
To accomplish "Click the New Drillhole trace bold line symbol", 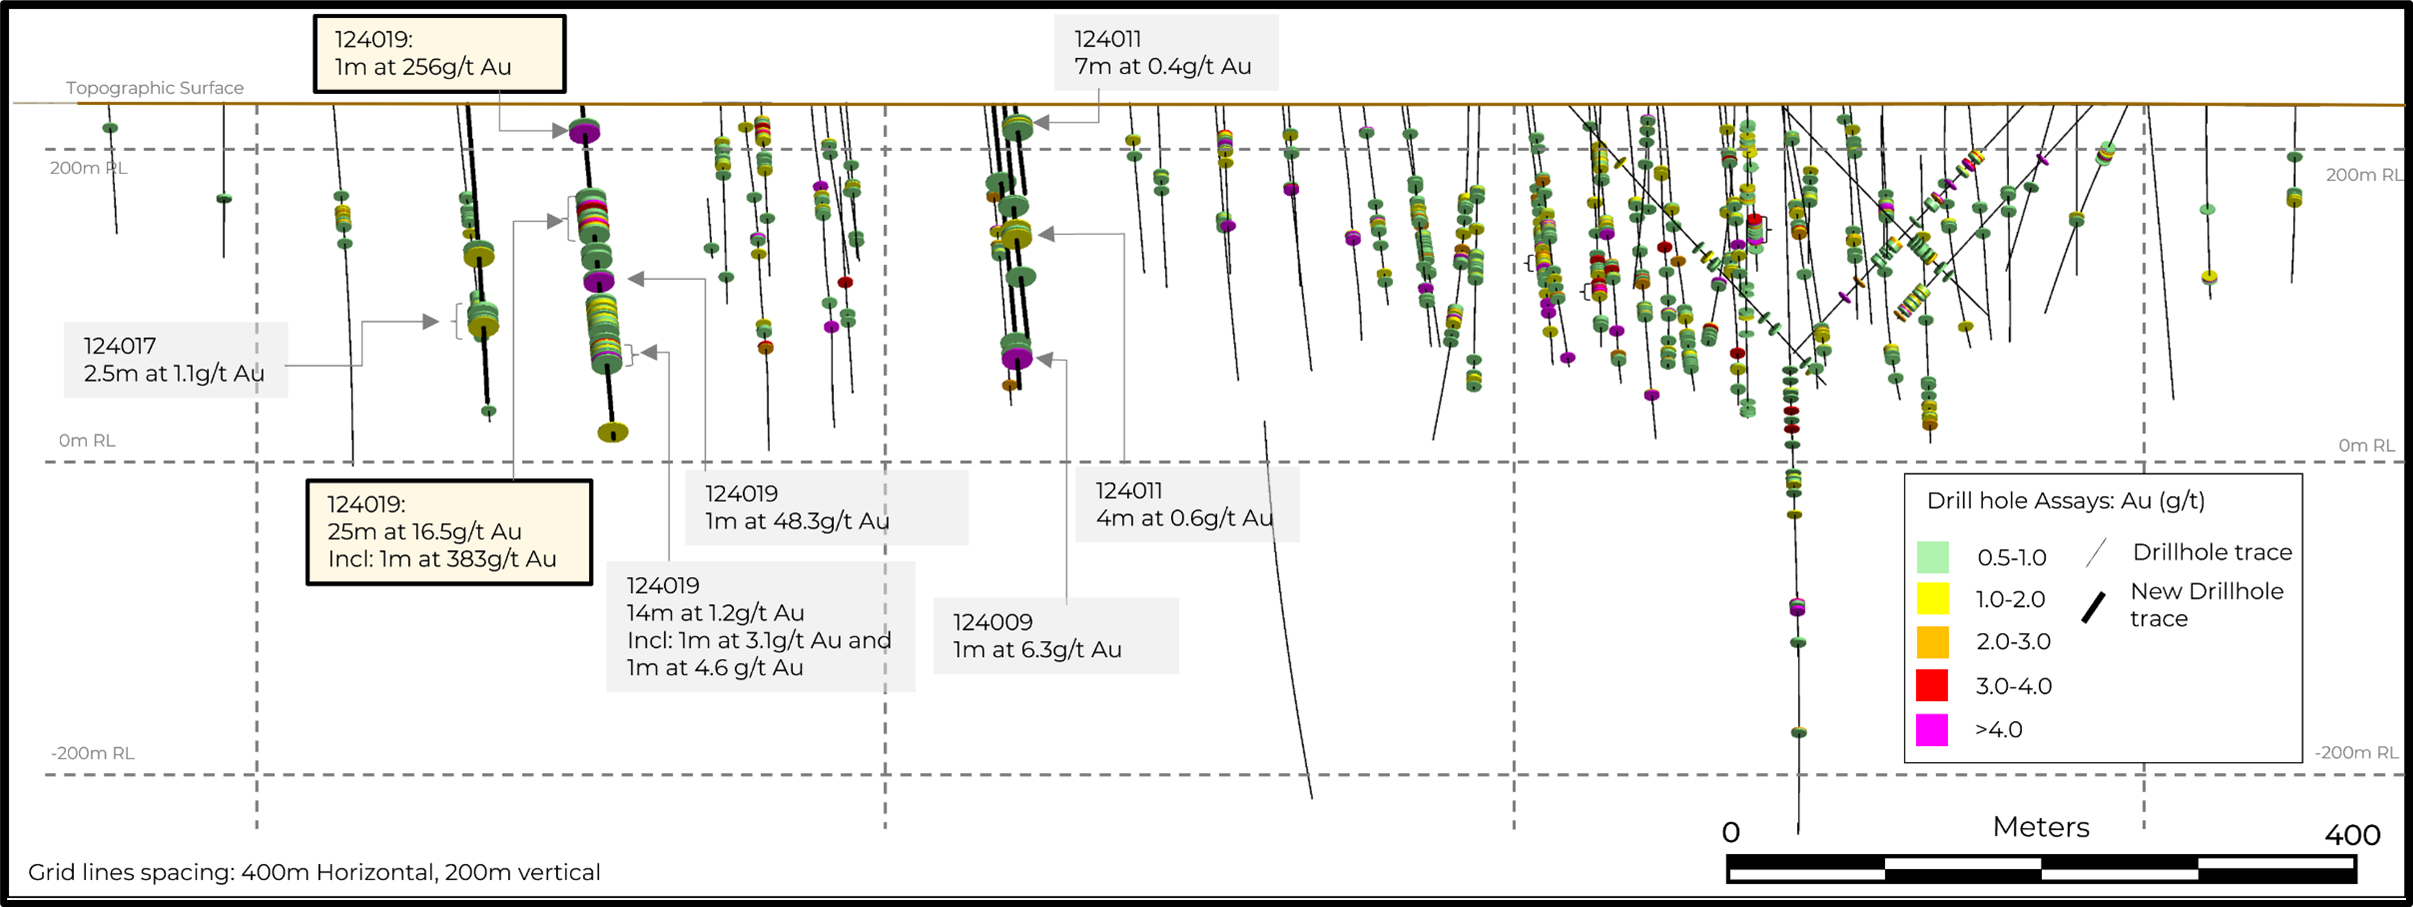I will pyautogui.click(x=2093, y=607).
